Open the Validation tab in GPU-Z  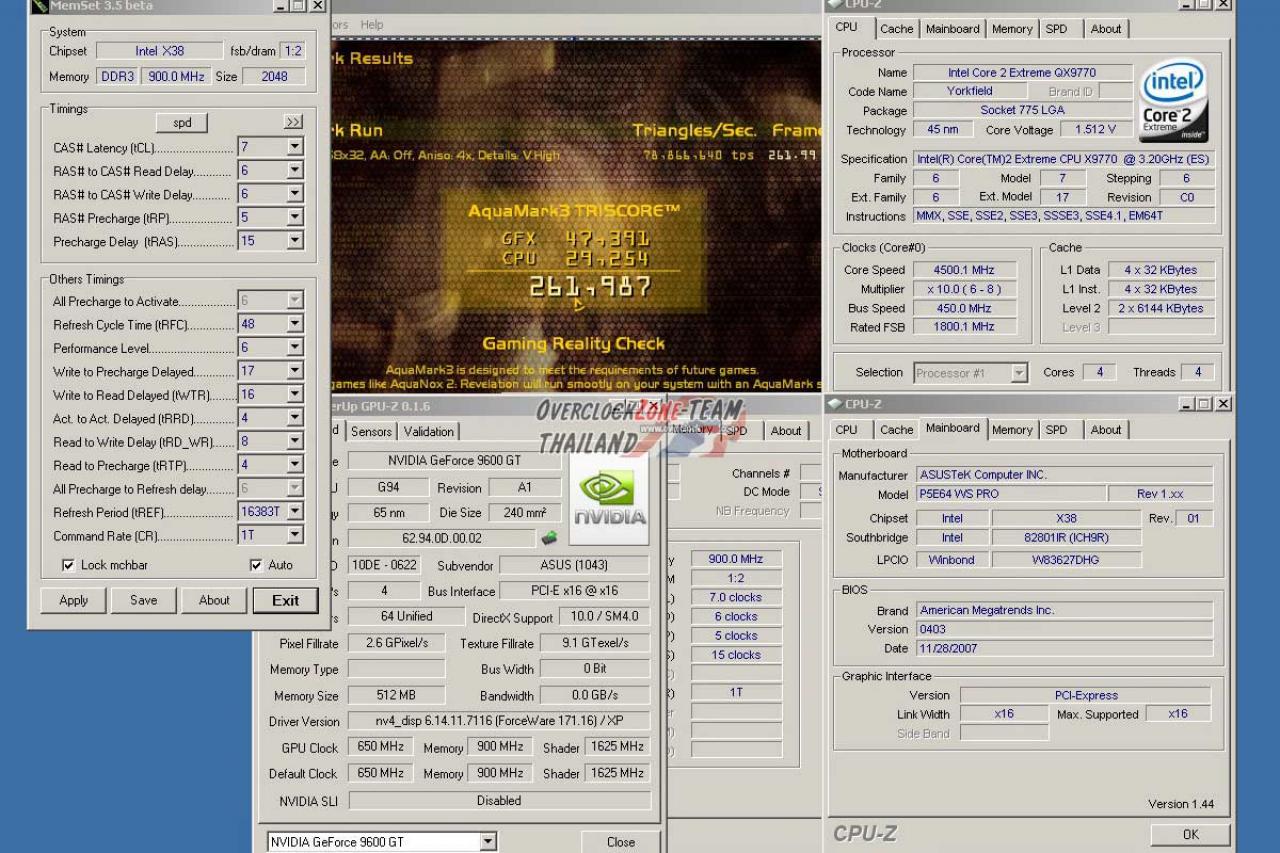coord(429,432)
